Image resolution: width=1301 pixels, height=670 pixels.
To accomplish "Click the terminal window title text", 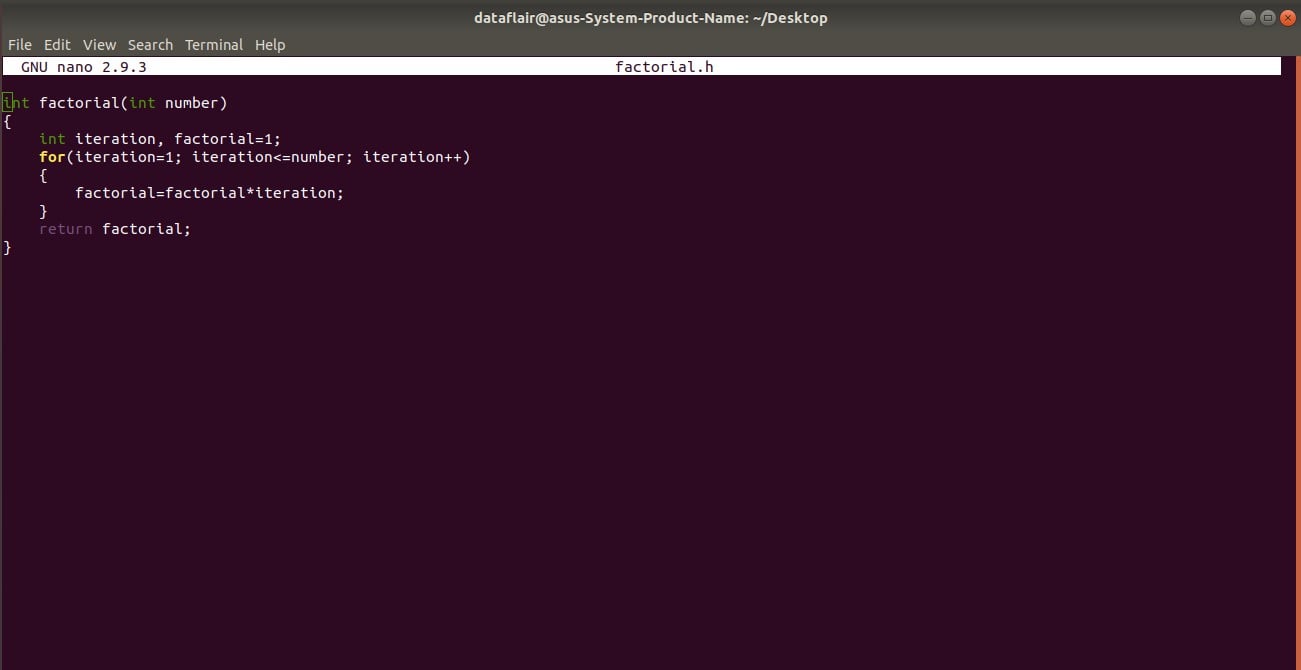I will 650,17.
